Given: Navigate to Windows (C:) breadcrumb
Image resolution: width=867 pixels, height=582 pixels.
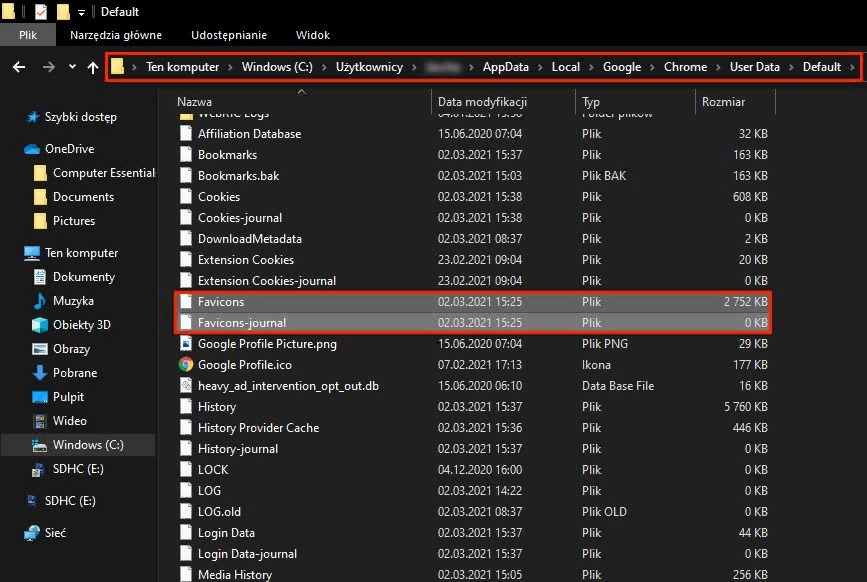Looking at the screenshot, I should click(277, 67).
